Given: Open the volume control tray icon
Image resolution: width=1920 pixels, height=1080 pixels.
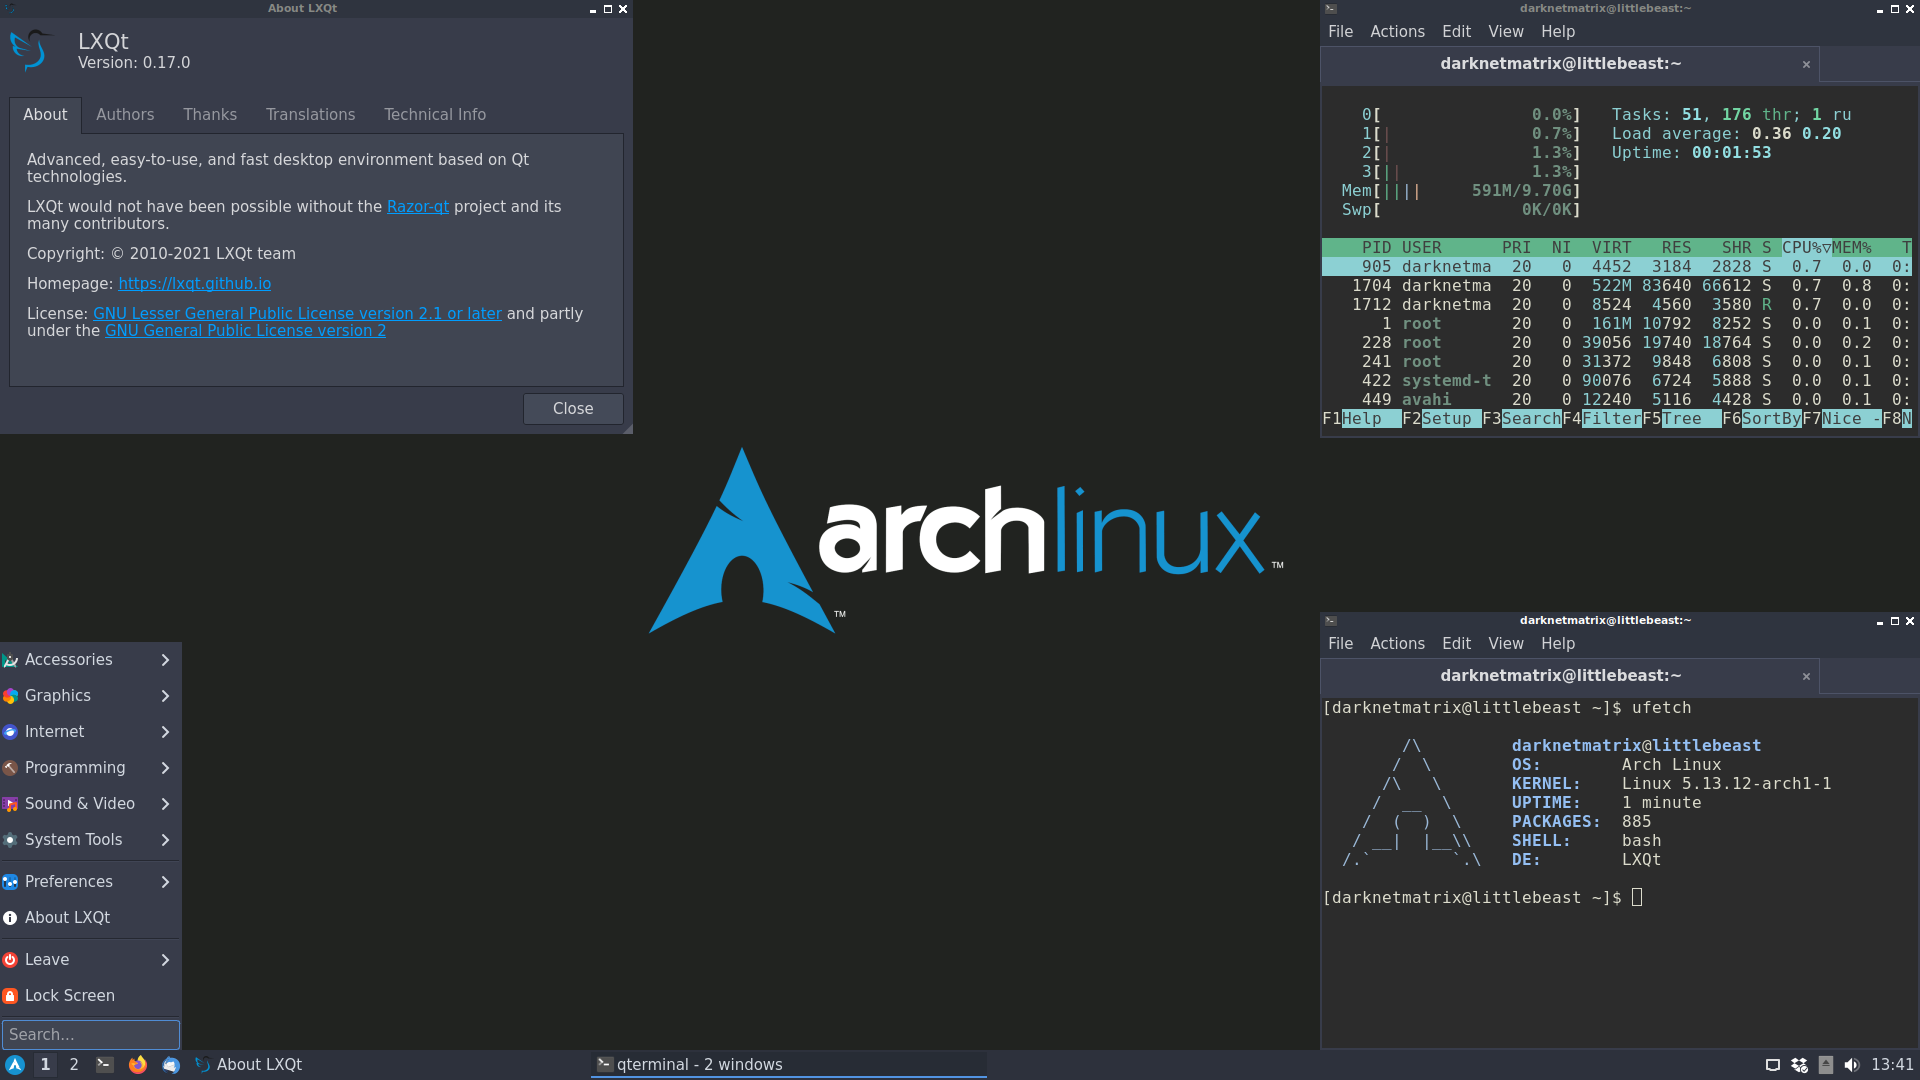Looking at the screenshot, I should 1852,1065.
